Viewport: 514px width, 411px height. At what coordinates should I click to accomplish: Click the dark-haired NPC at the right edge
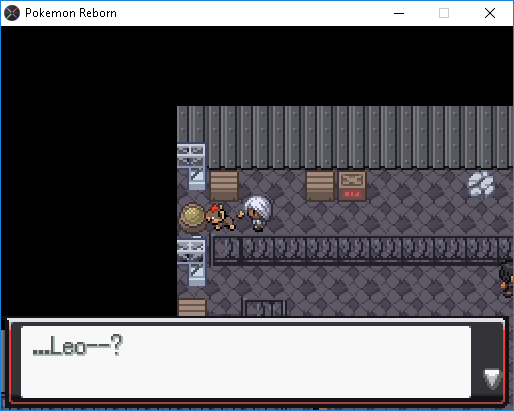coord(507,279)
